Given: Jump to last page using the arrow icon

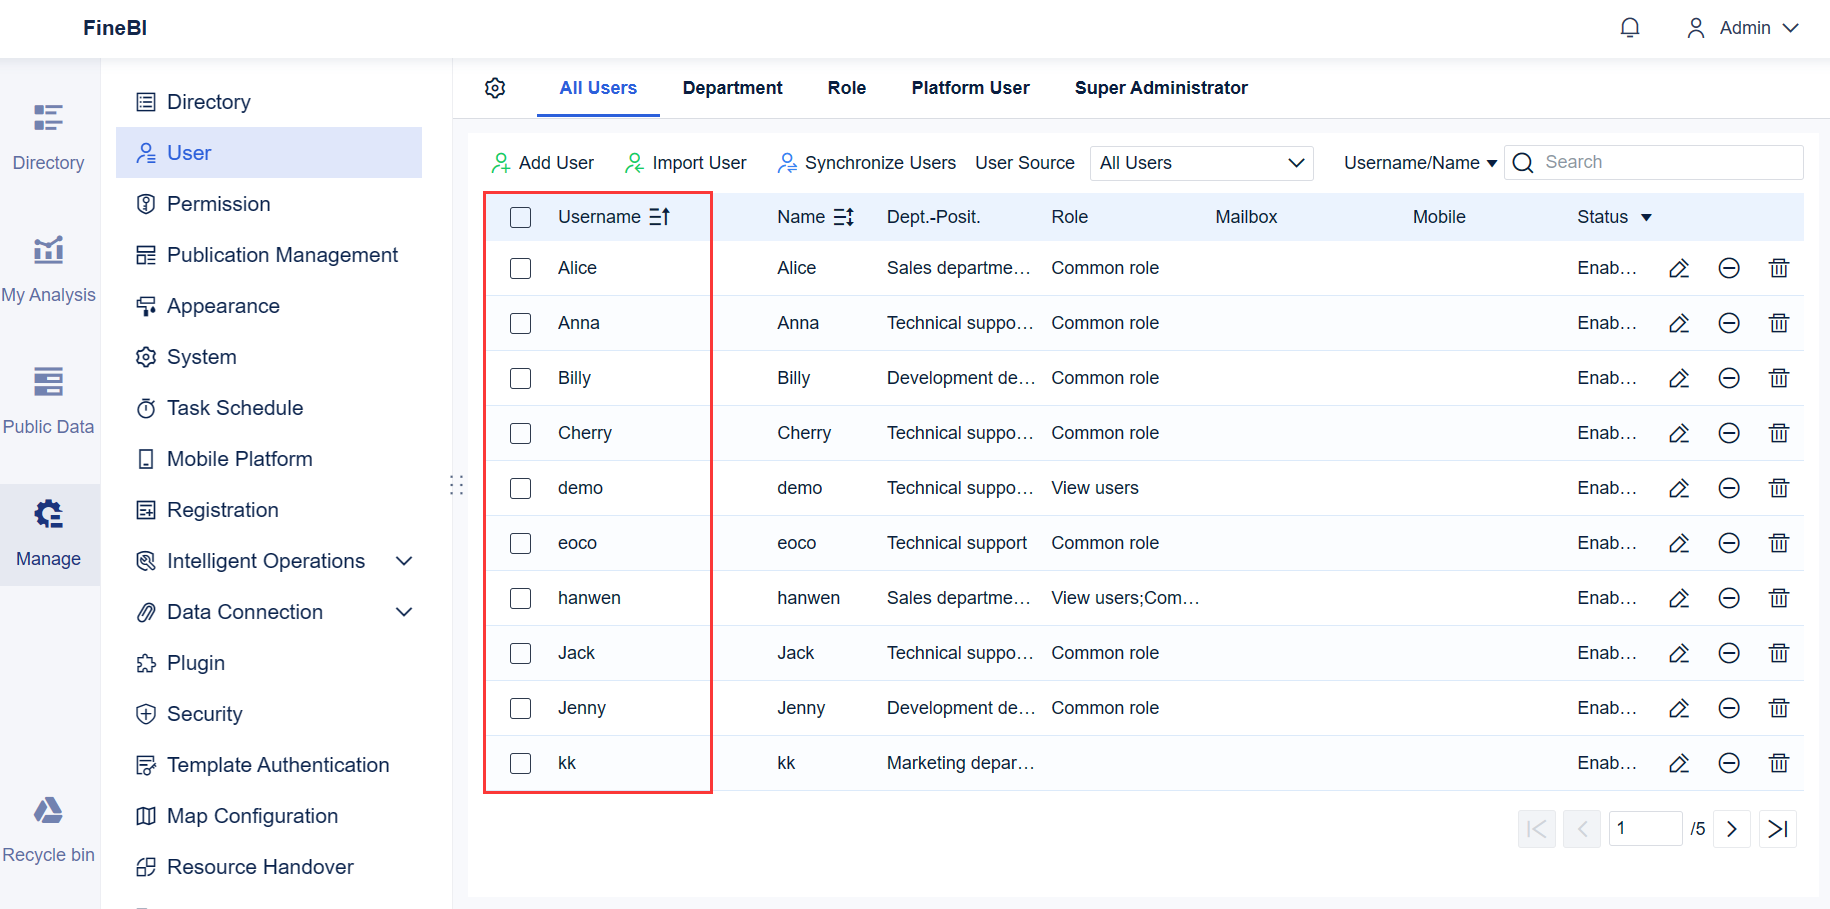Looking at the screenshot, I should (x=1777, y=828).
